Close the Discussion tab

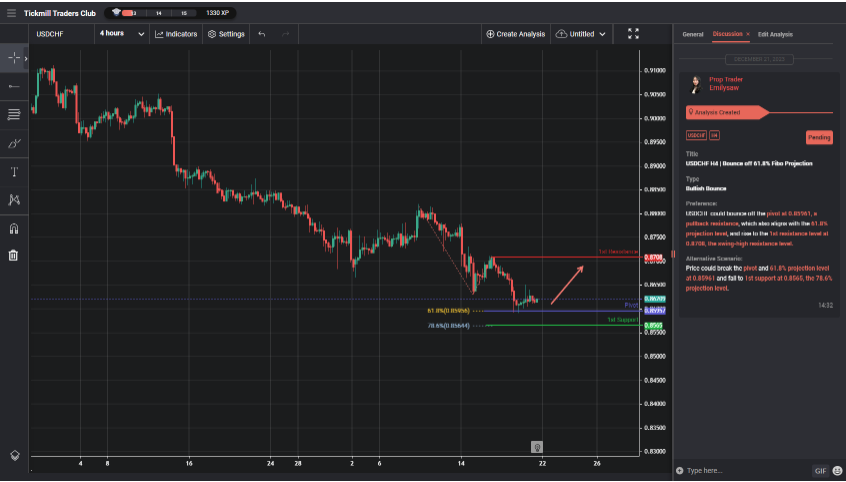click(x=748, y=34)
